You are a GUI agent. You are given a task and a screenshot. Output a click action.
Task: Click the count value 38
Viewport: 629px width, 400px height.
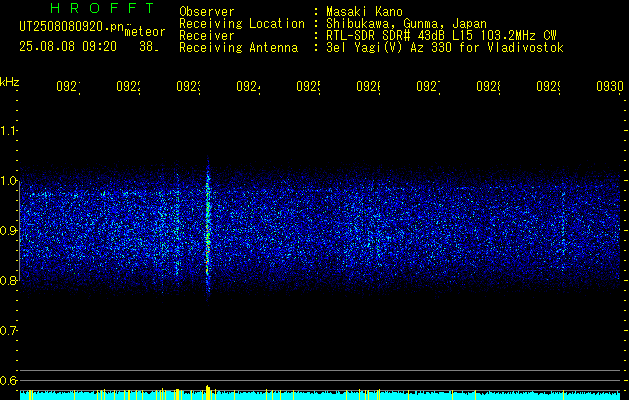[148, 47]
